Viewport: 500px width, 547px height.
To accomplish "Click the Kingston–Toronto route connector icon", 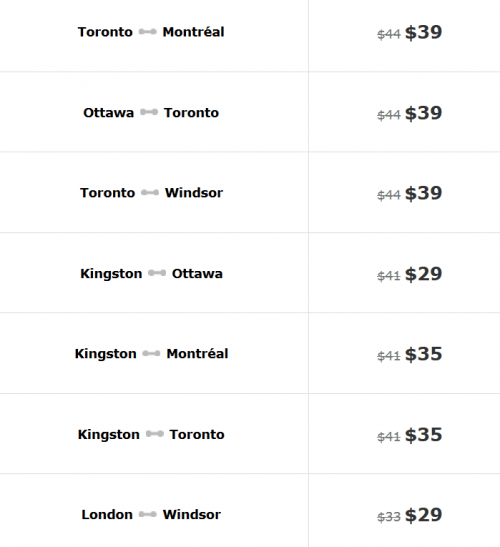I will 155,434.
